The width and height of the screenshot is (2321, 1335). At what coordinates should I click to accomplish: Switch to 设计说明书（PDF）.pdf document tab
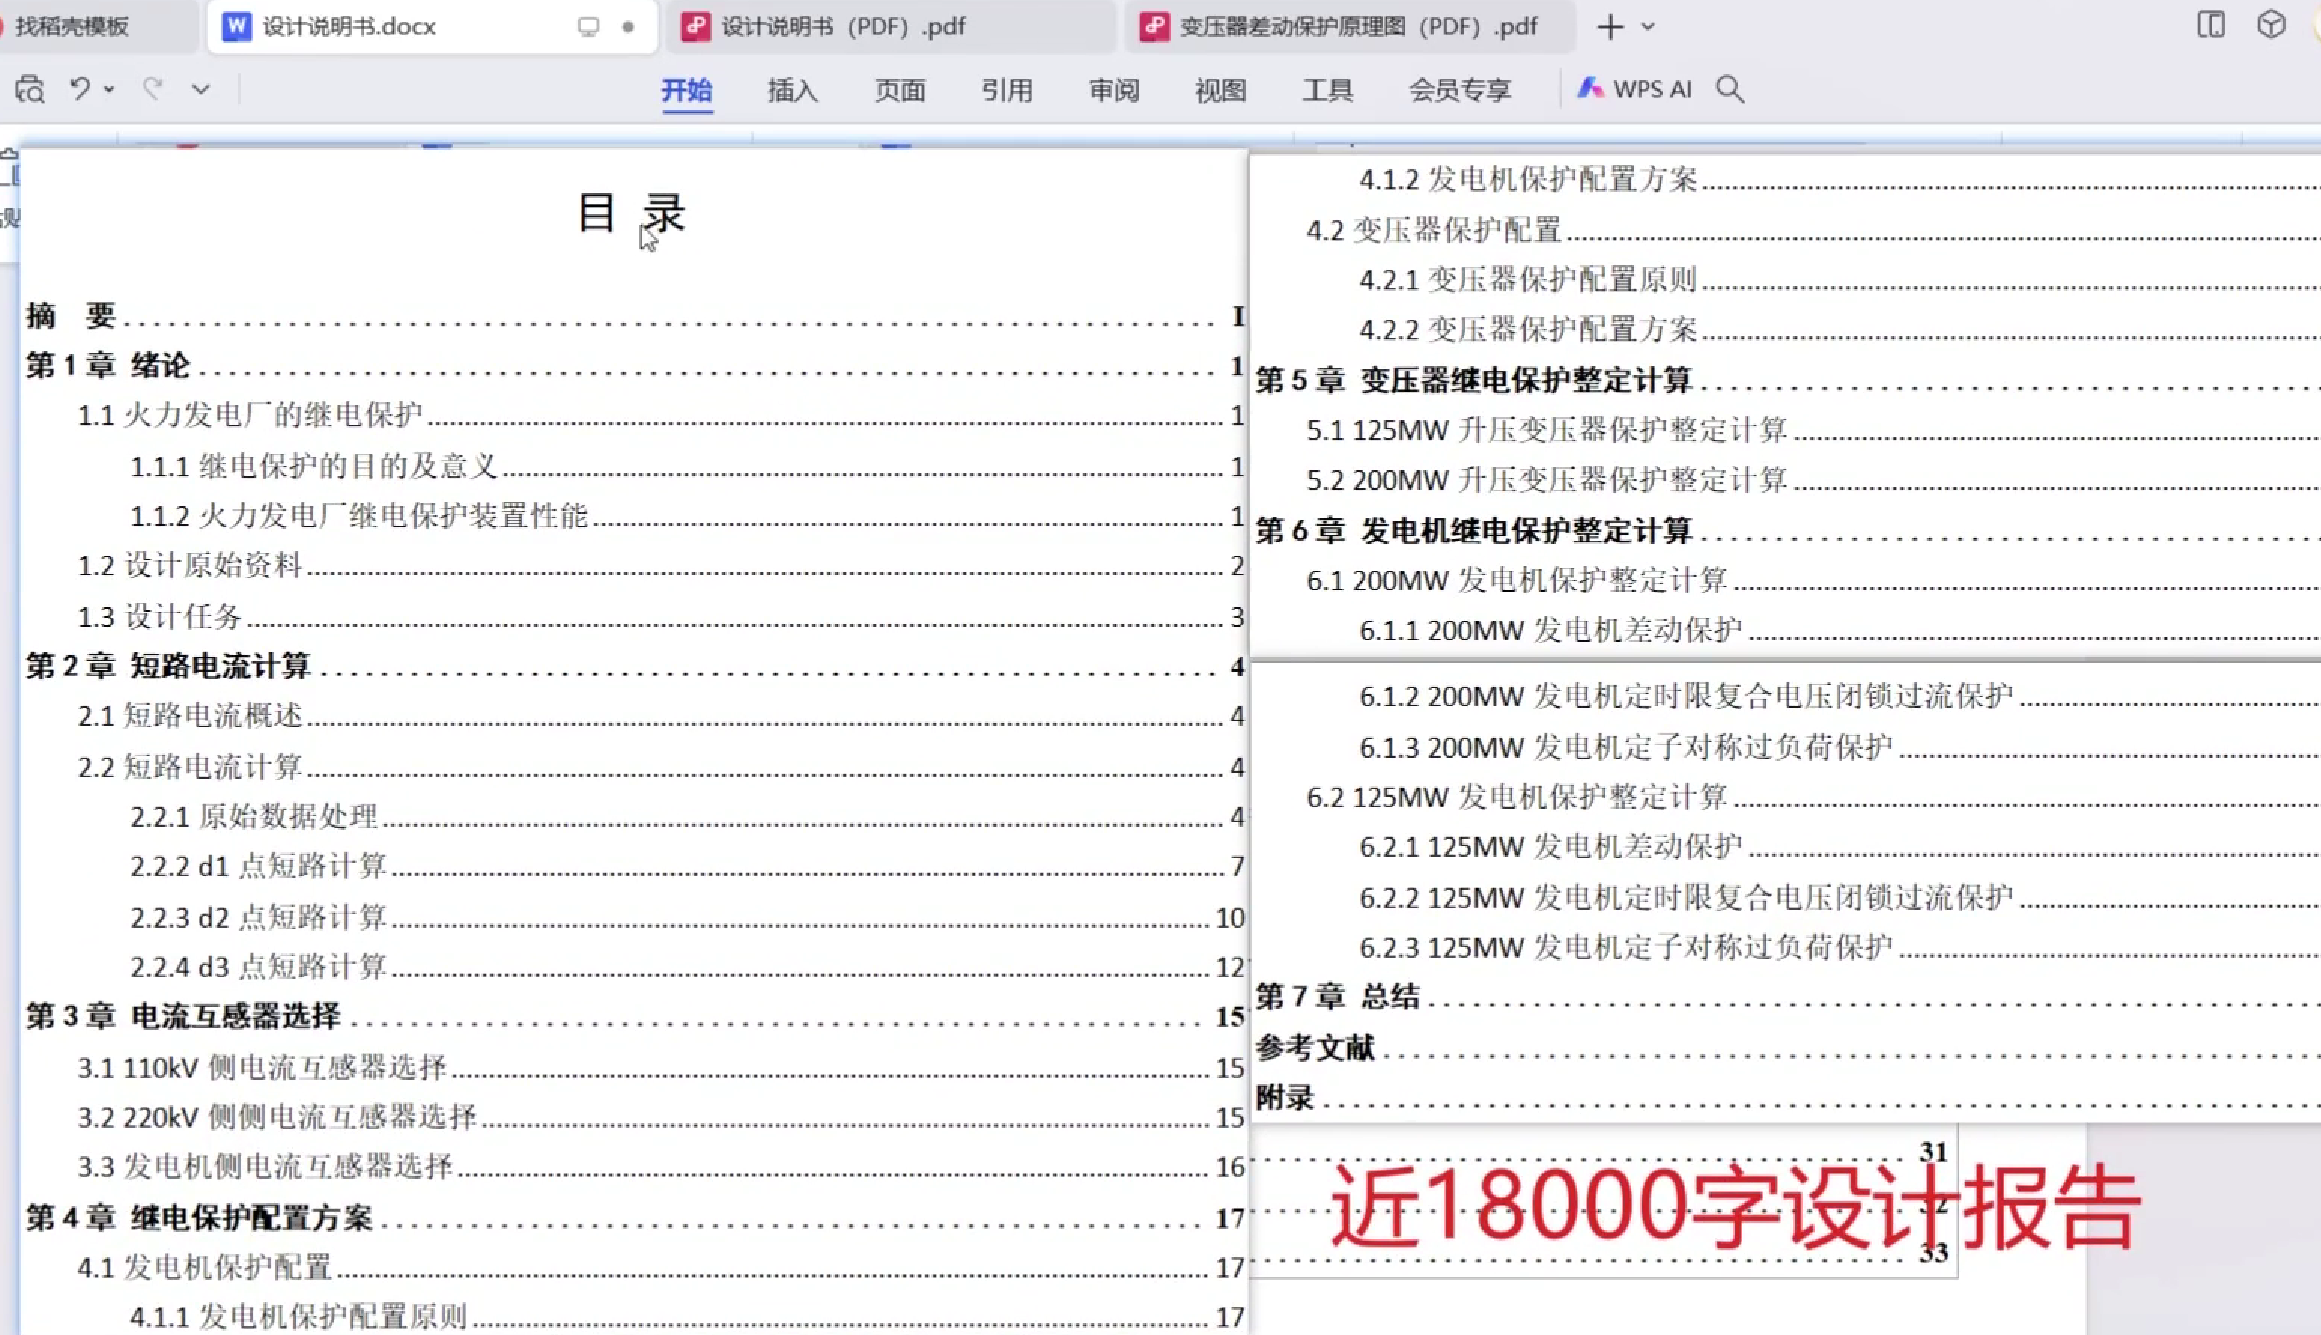click(x=842, y=27)
